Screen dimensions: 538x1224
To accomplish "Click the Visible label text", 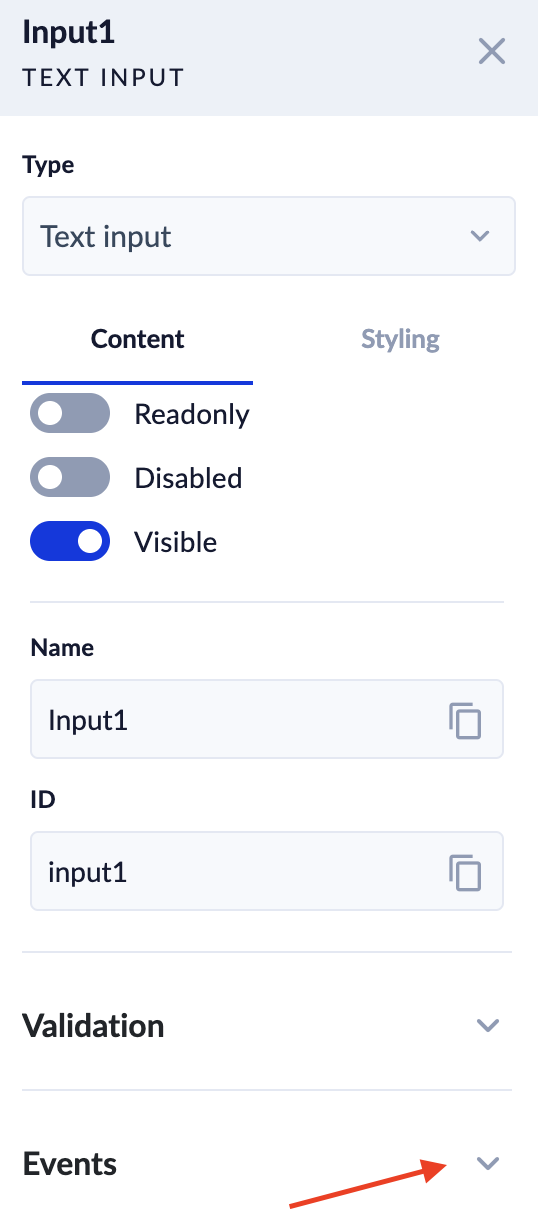I will tap(176, 542).
